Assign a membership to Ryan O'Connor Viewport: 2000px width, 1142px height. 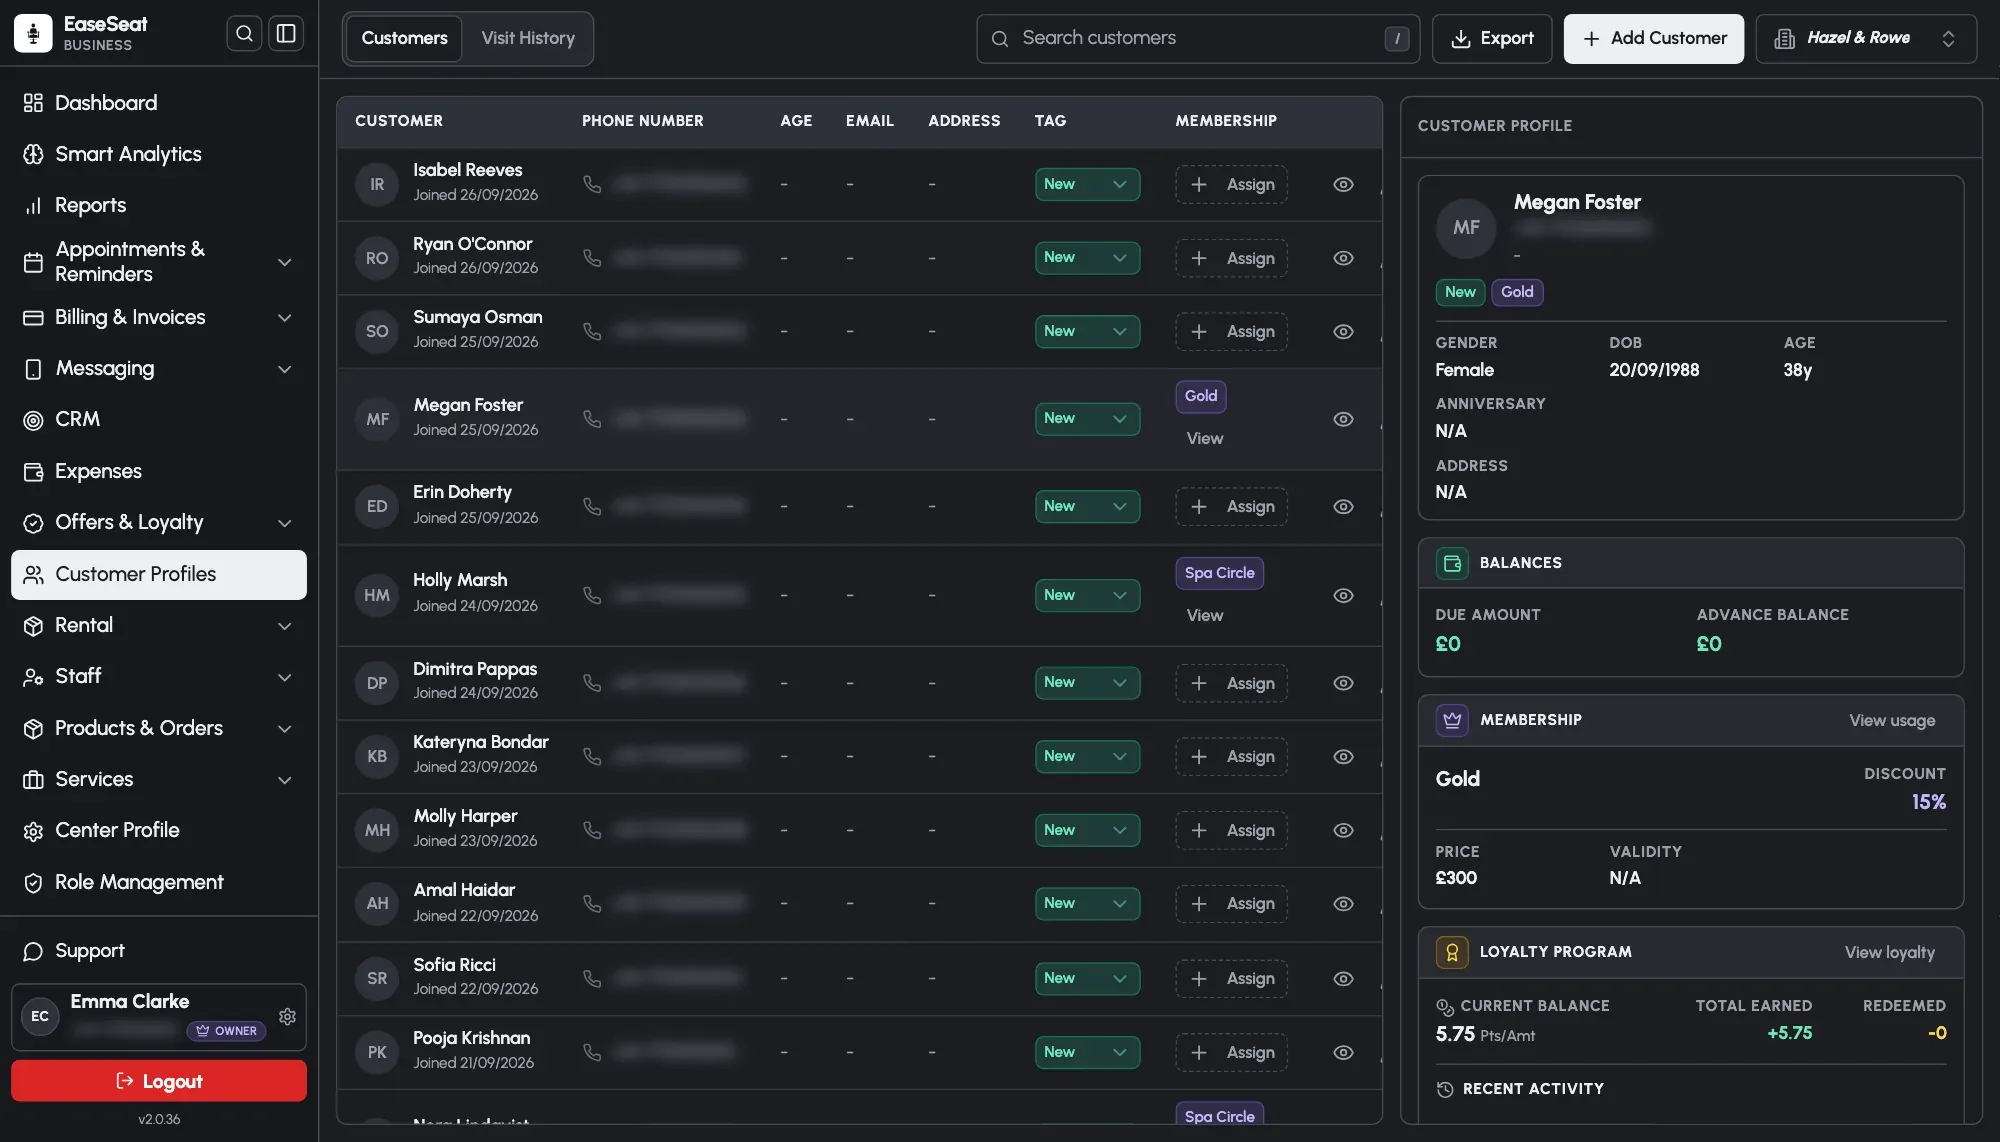pyautogui.click(x=1231, y=258)
